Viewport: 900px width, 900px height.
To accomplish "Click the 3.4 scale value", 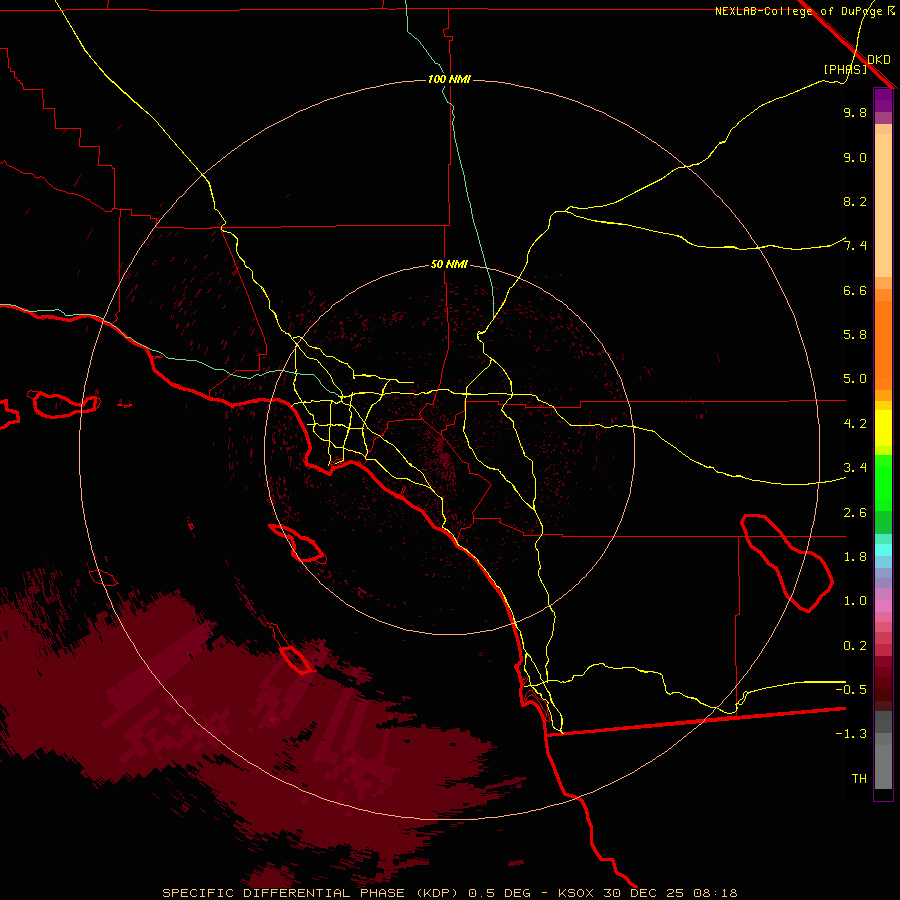I will [855, 468].
